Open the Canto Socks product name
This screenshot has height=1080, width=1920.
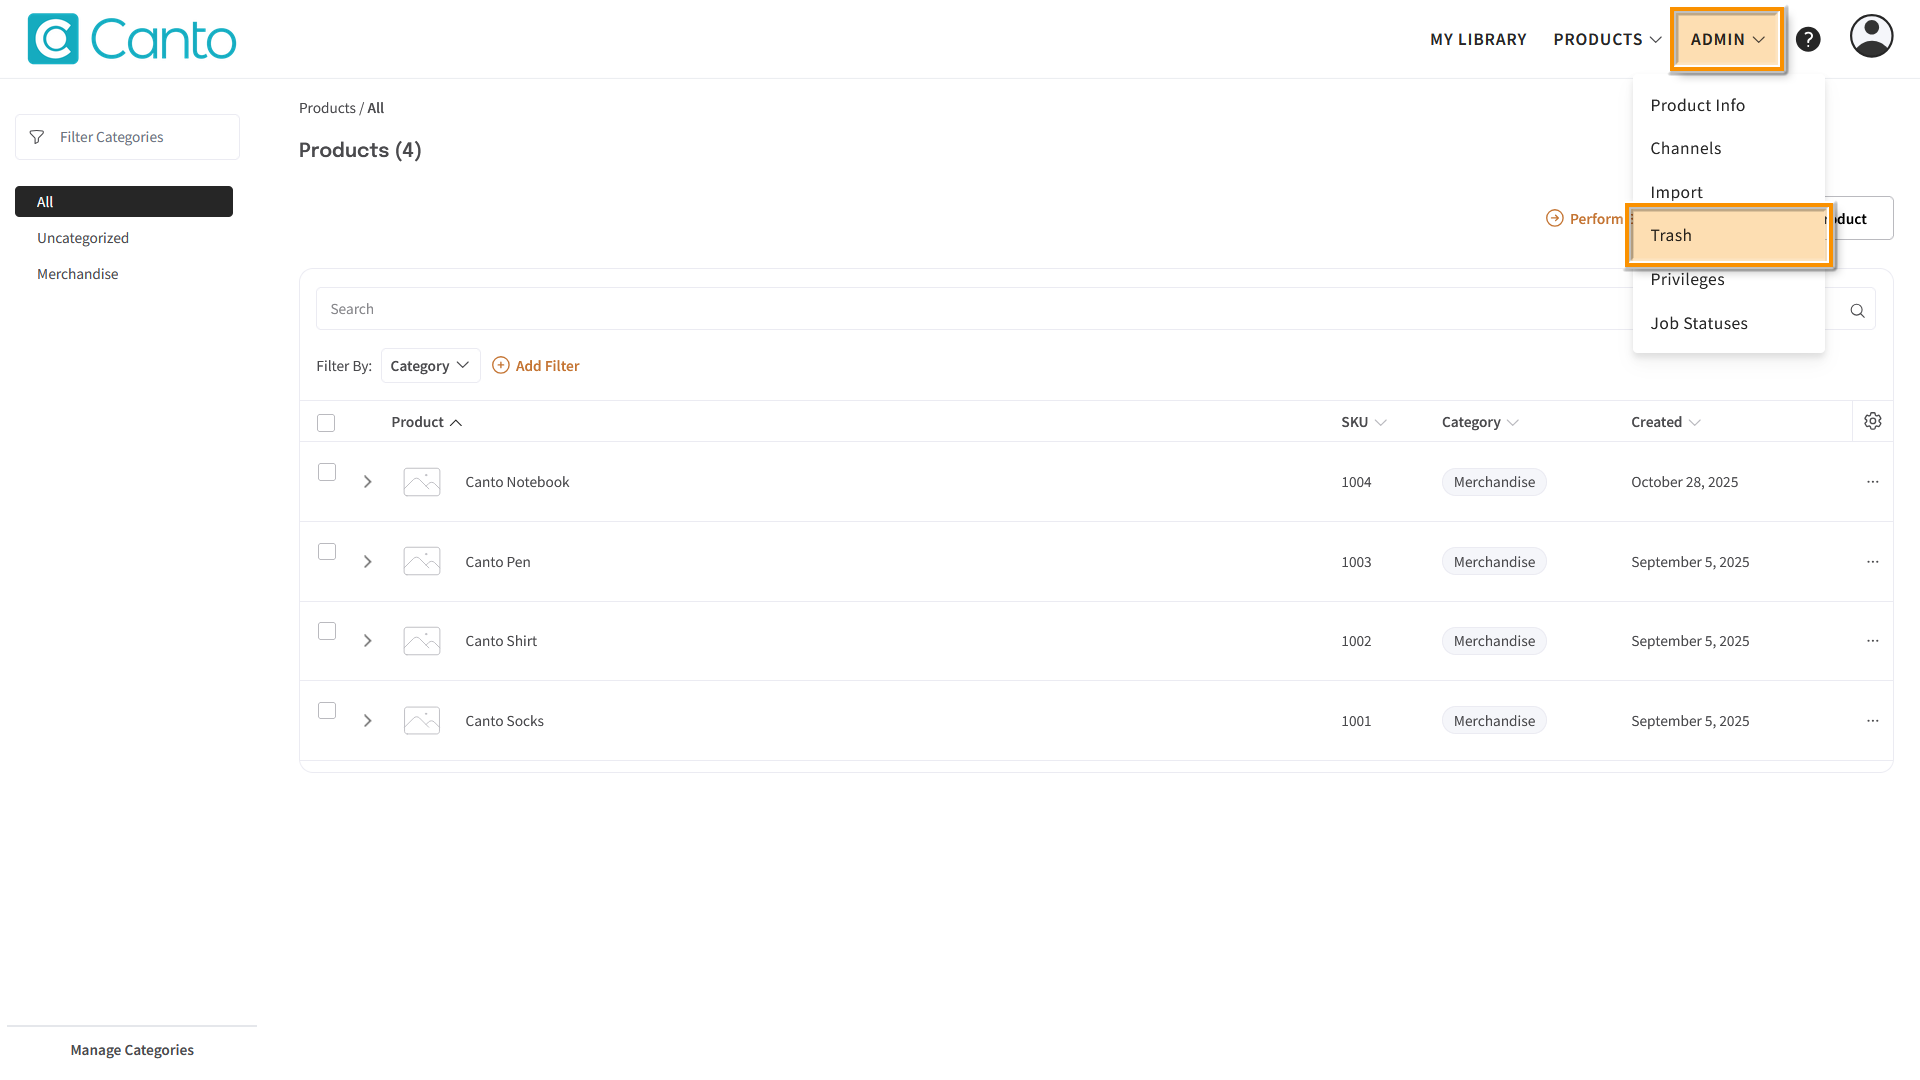(504, 721)
